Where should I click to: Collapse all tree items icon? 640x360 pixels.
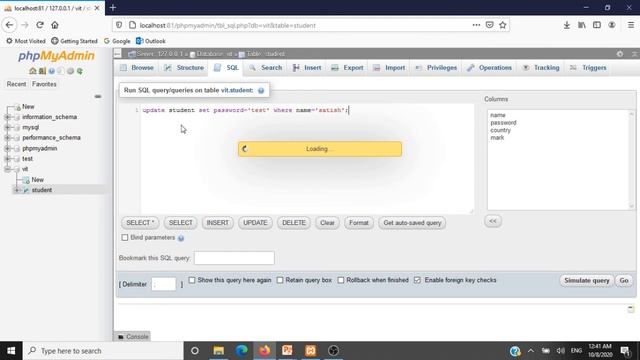(x=98, y=97)
